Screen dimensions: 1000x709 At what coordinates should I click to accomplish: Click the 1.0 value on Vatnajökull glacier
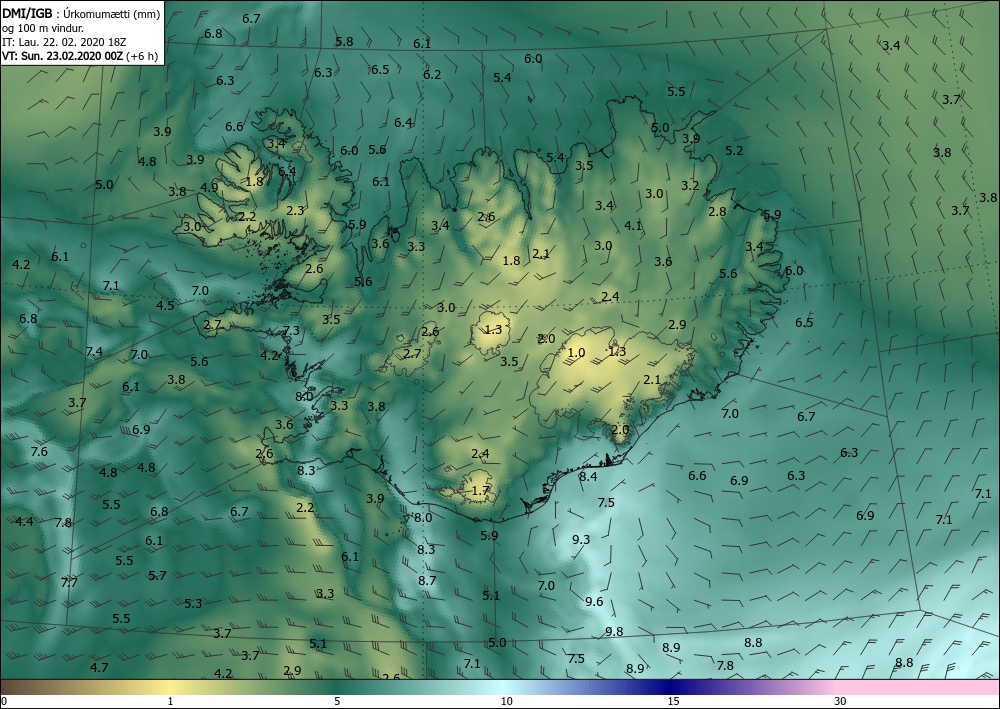coord(576,353)
